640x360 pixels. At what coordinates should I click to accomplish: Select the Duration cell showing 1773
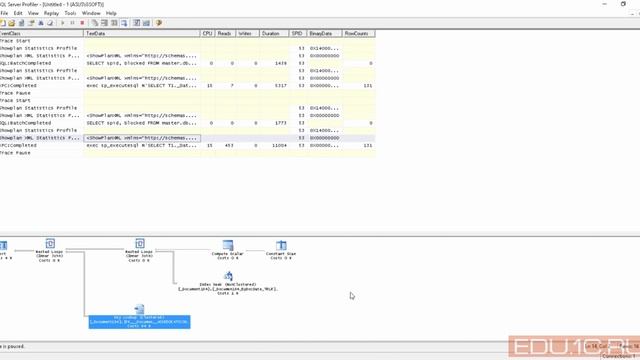[x=273, y=123]
